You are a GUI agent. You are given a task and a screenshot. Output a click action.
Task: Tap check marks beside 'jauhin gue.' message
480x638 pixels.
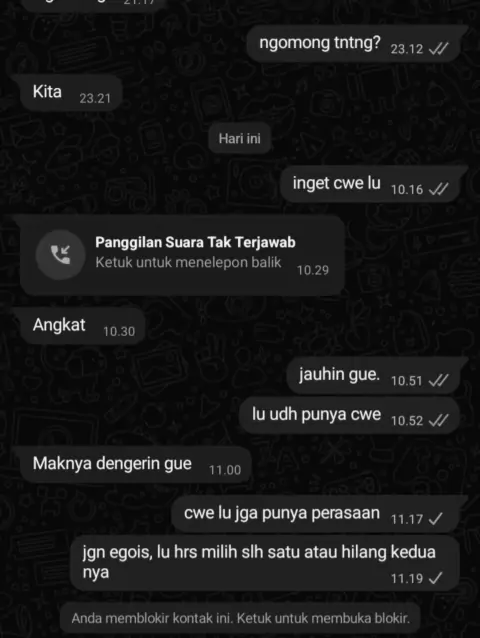[x=439, y=380]
